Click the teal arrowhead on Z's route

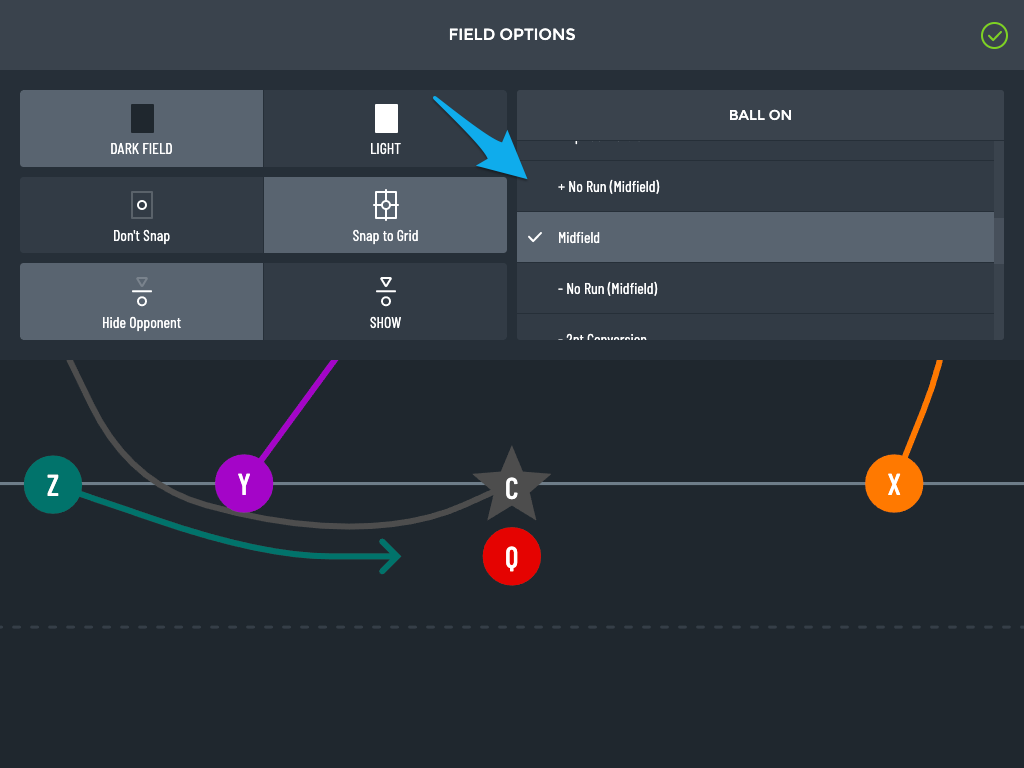pyautogui.click(x=390, y=556)
